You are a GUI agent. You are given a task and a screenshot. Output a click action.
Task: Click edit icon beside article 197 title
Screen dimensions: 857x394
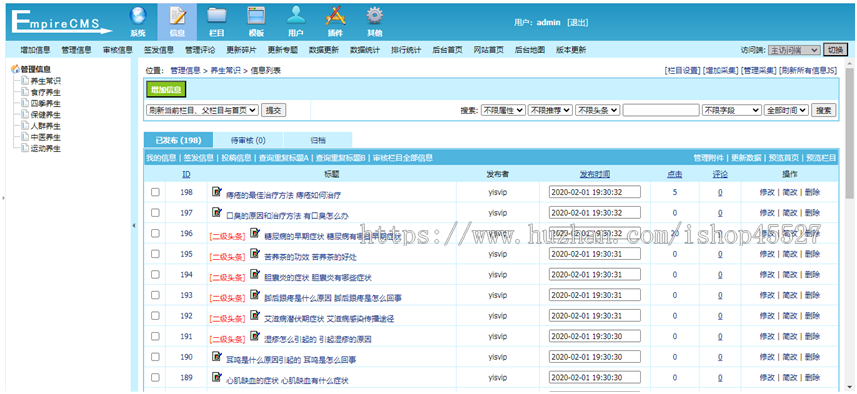pyautogui.click(x=217, y=213)
